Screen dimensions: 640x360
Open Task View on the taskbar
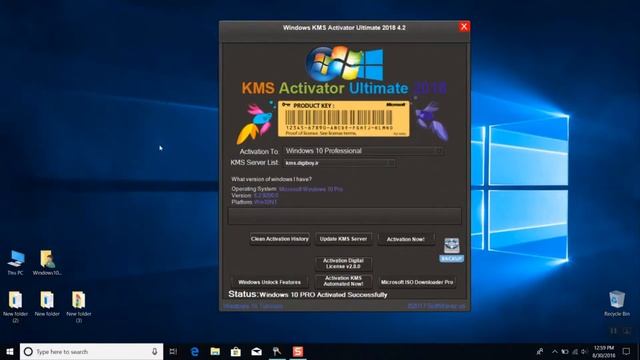pyautogui.click(x=173, y=351)
